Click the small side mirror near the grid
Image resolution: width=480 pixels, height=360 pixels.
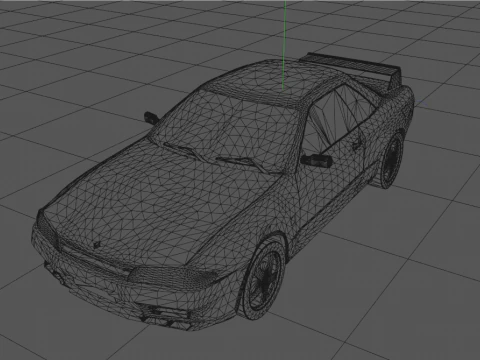click(x=151, y=117)
